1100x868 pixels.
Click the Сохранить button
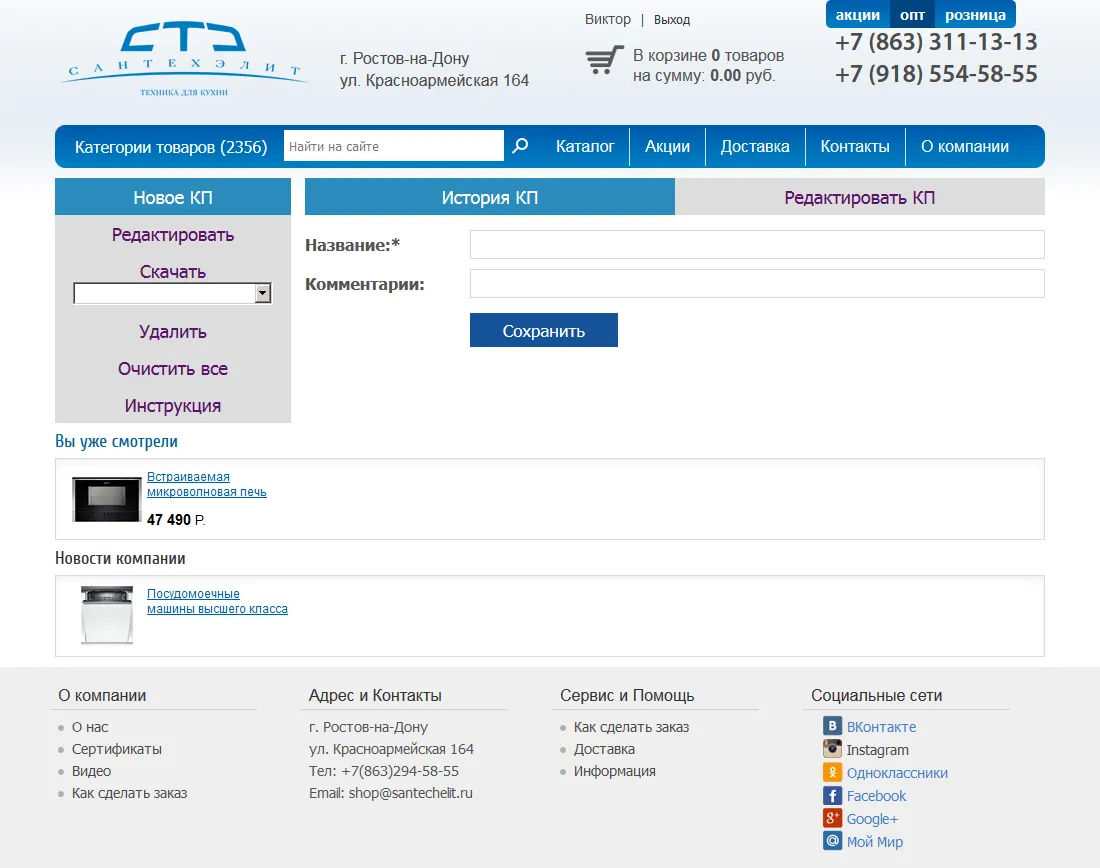(x=544, y=330)
